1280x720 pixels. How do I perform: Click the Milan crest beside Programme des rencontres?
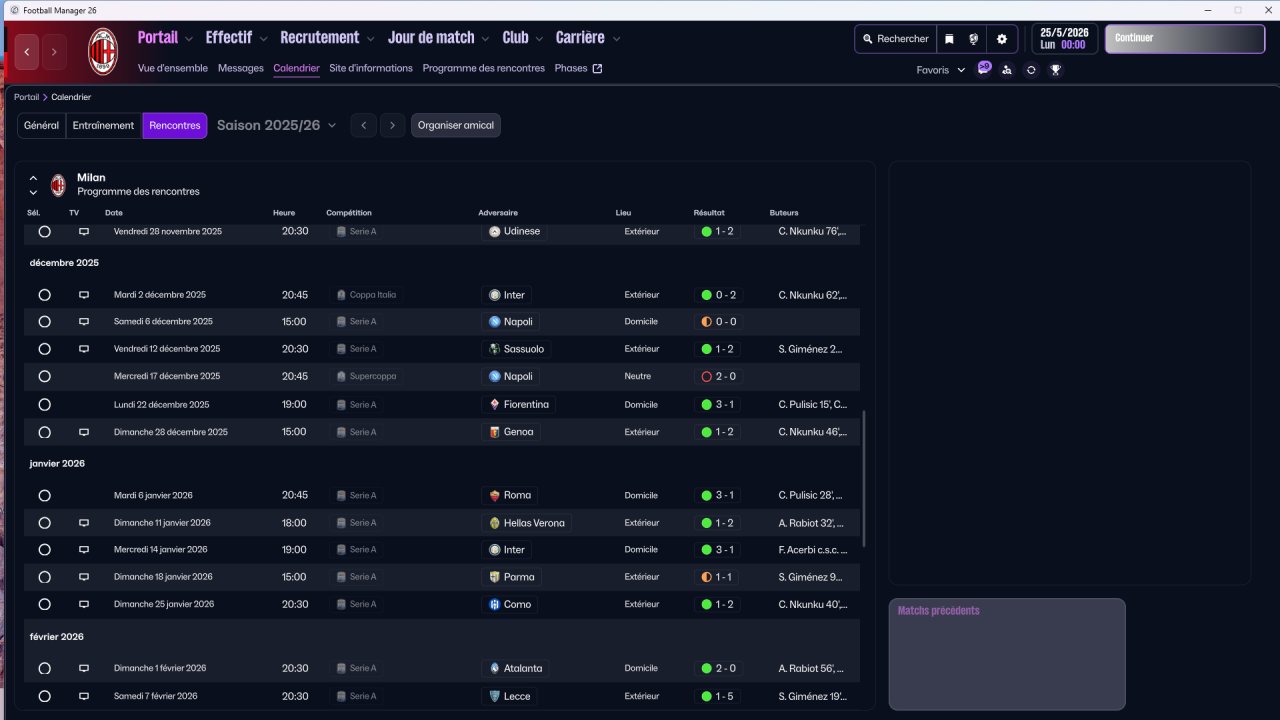[x=58, y=185]
